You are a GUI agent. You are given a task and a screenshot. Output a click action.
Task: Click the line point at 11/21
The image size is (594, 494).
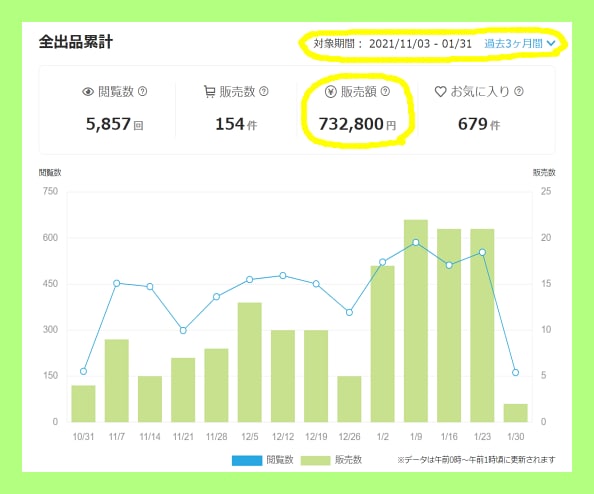183,330
